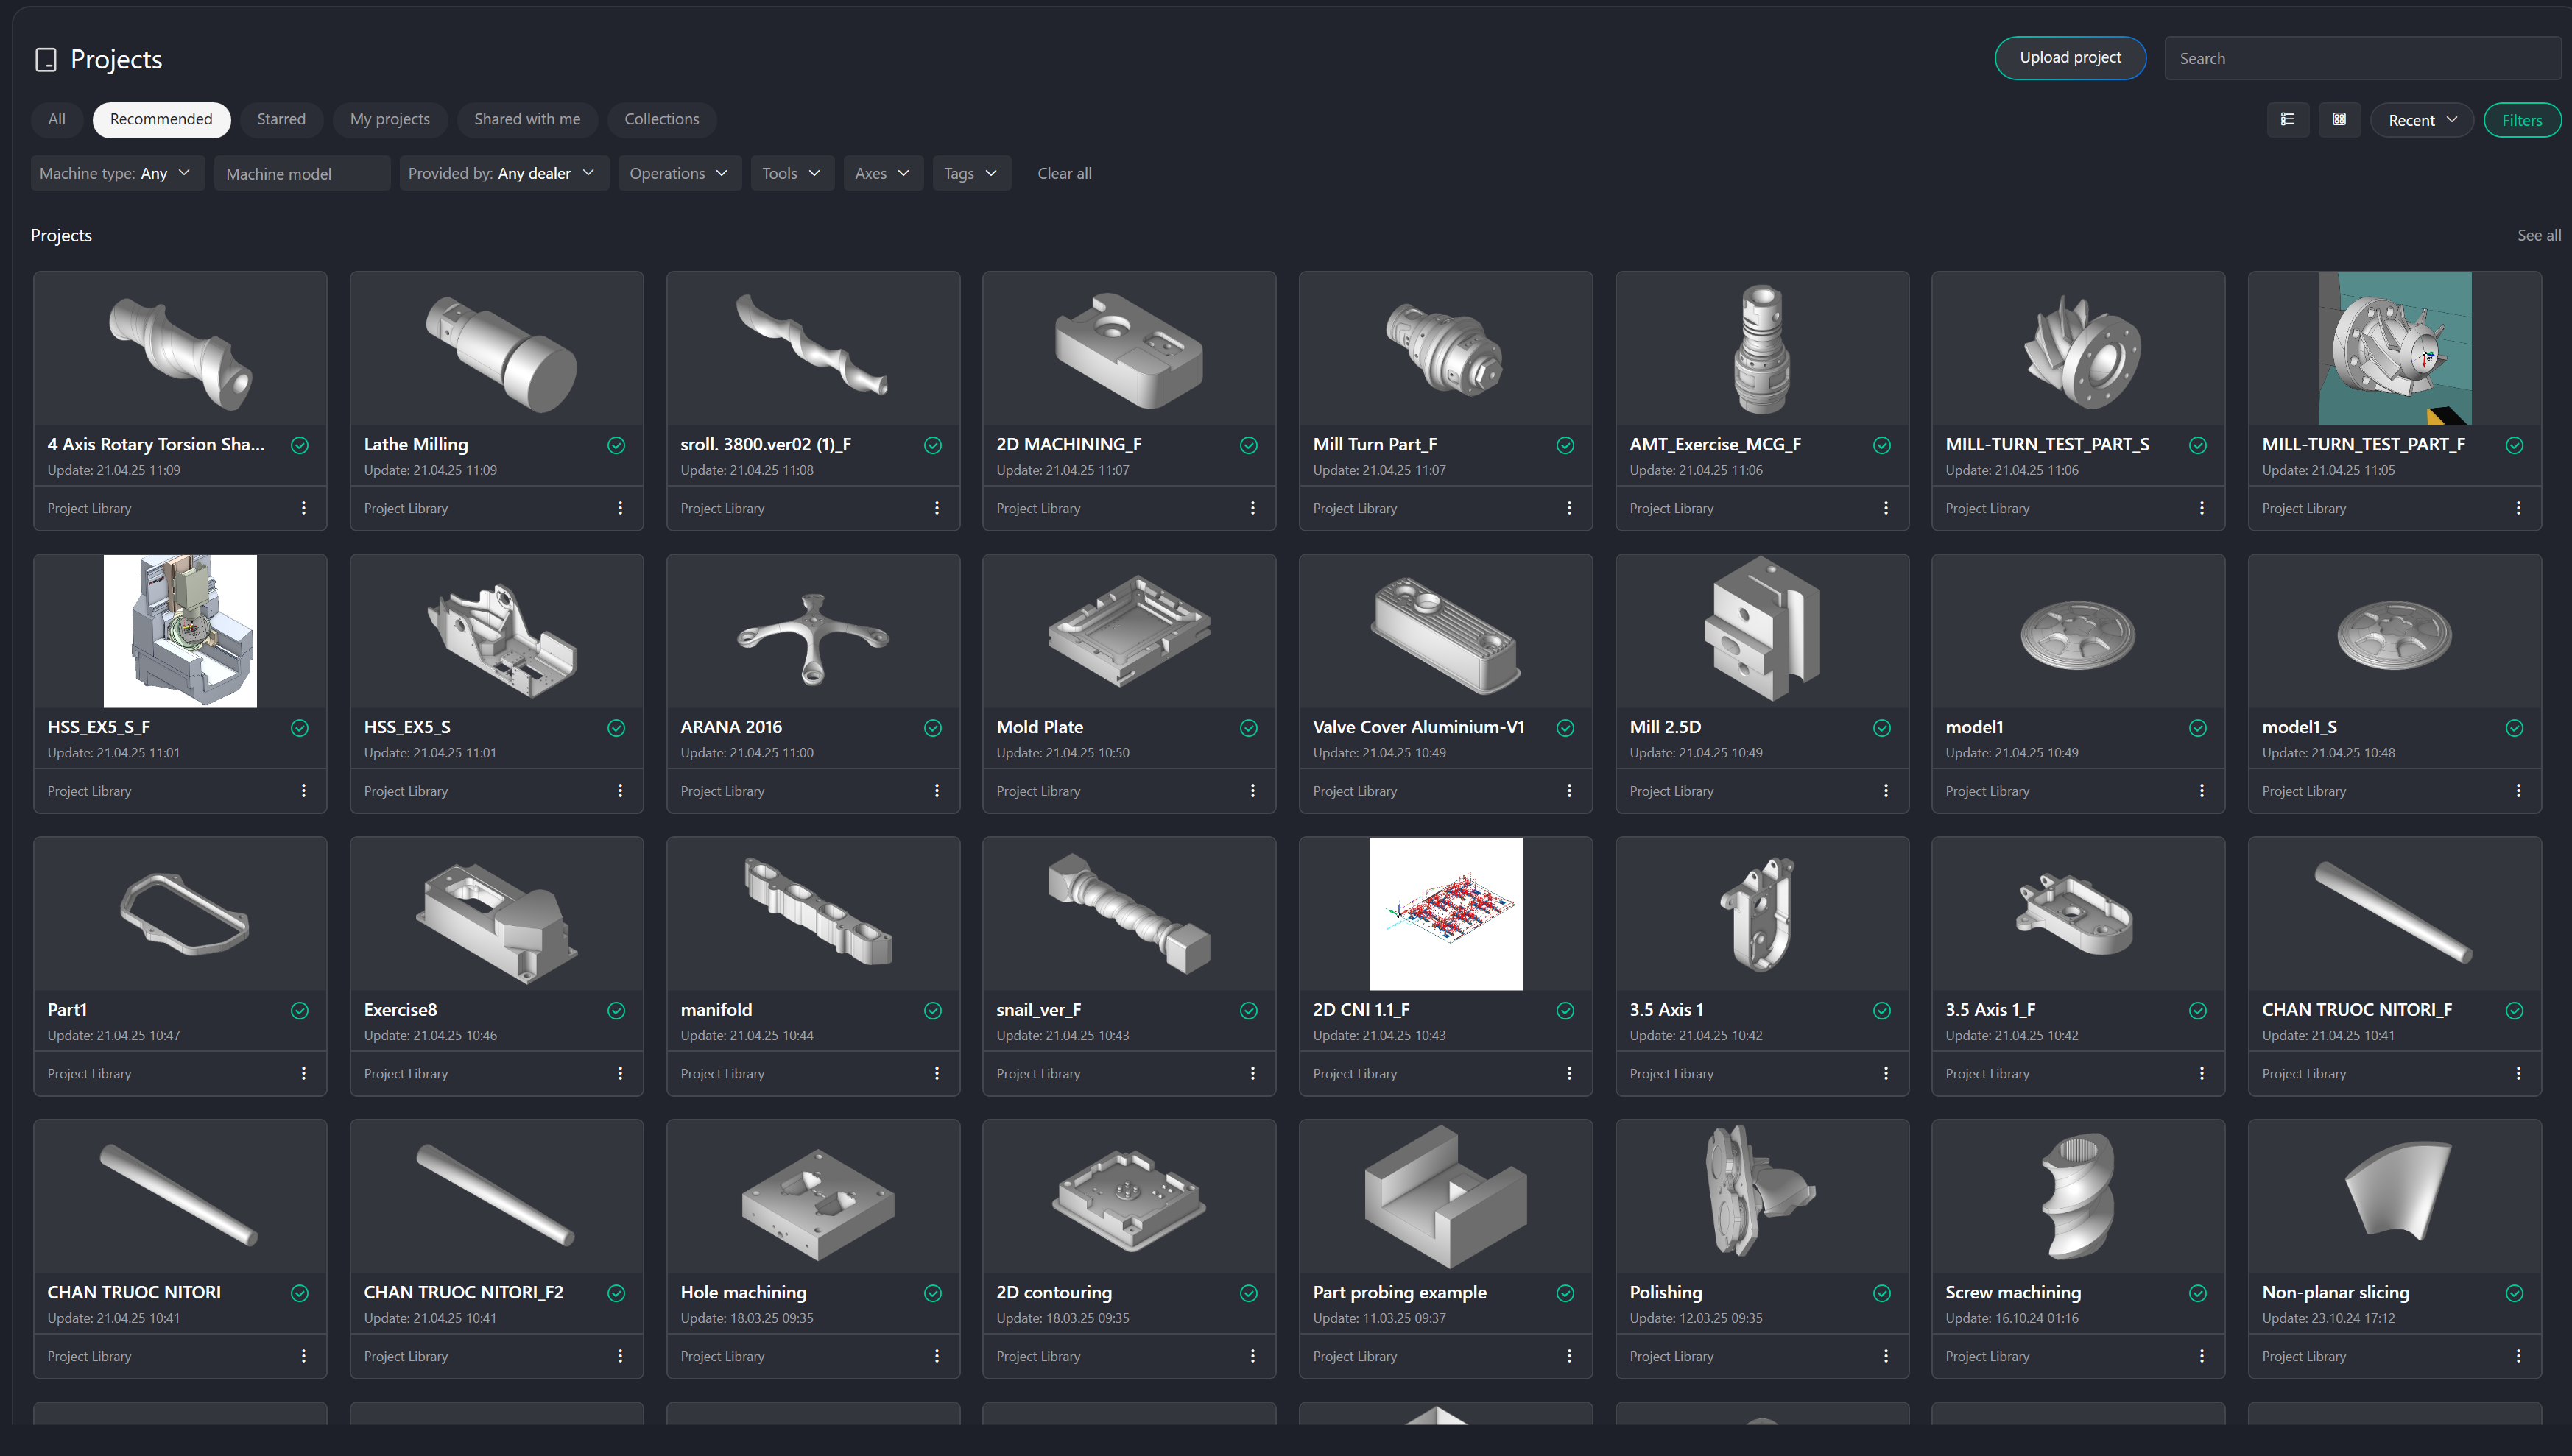
Task: Open three-dot menu for Polishing project
Action: [1885, 1356]
